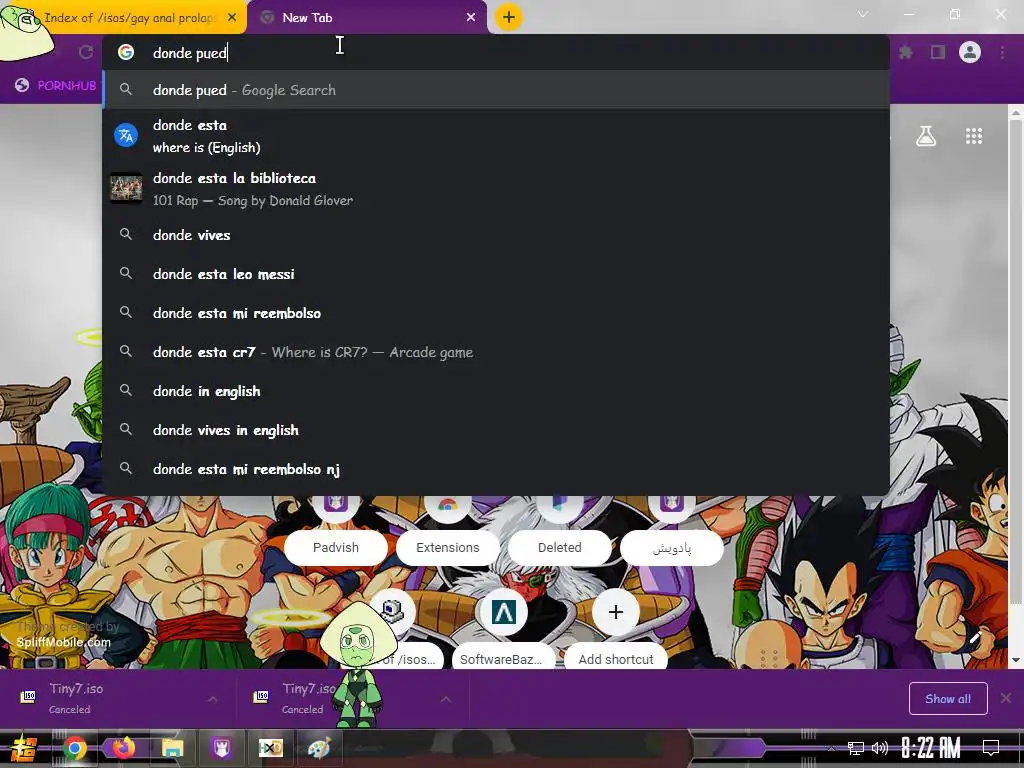
Task: Open Google Chrome from the taskbar
Action: [x=74, y=748]
